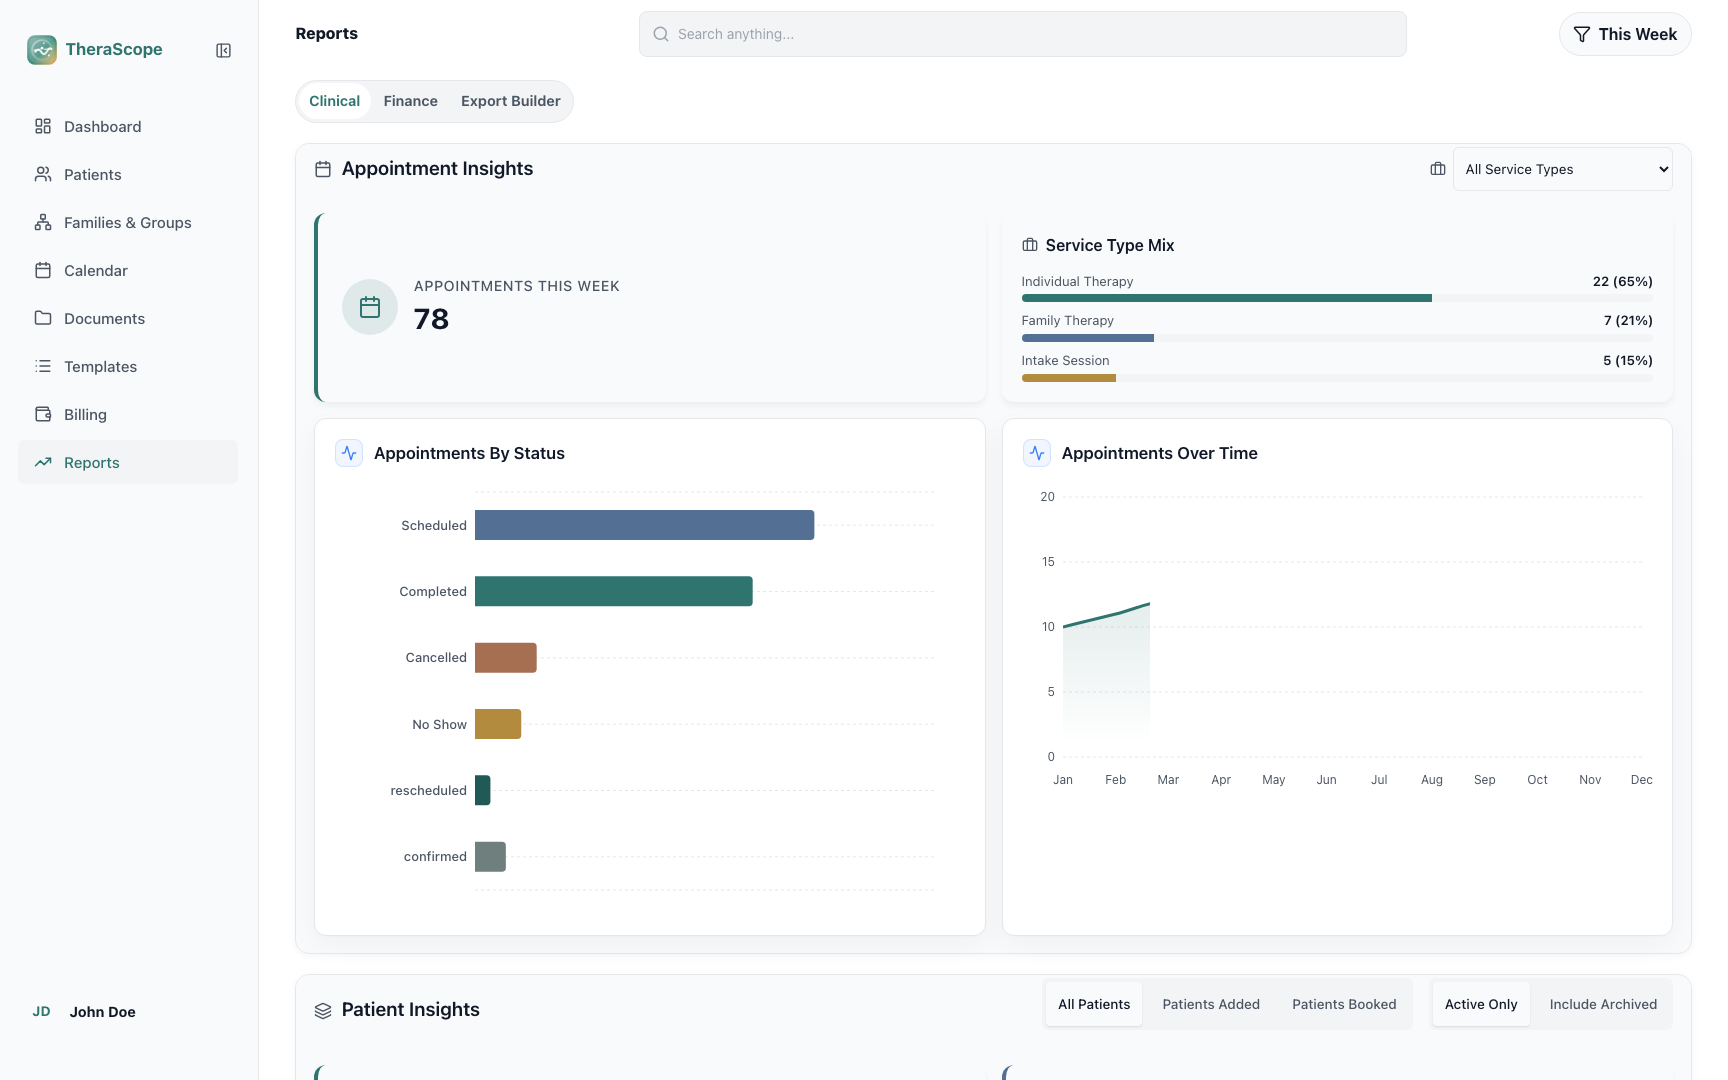1728x1080 pixels.
Task: Click the layers icon beside Patient Insights
Action: pyautogui.click(x=323, y=1011)
